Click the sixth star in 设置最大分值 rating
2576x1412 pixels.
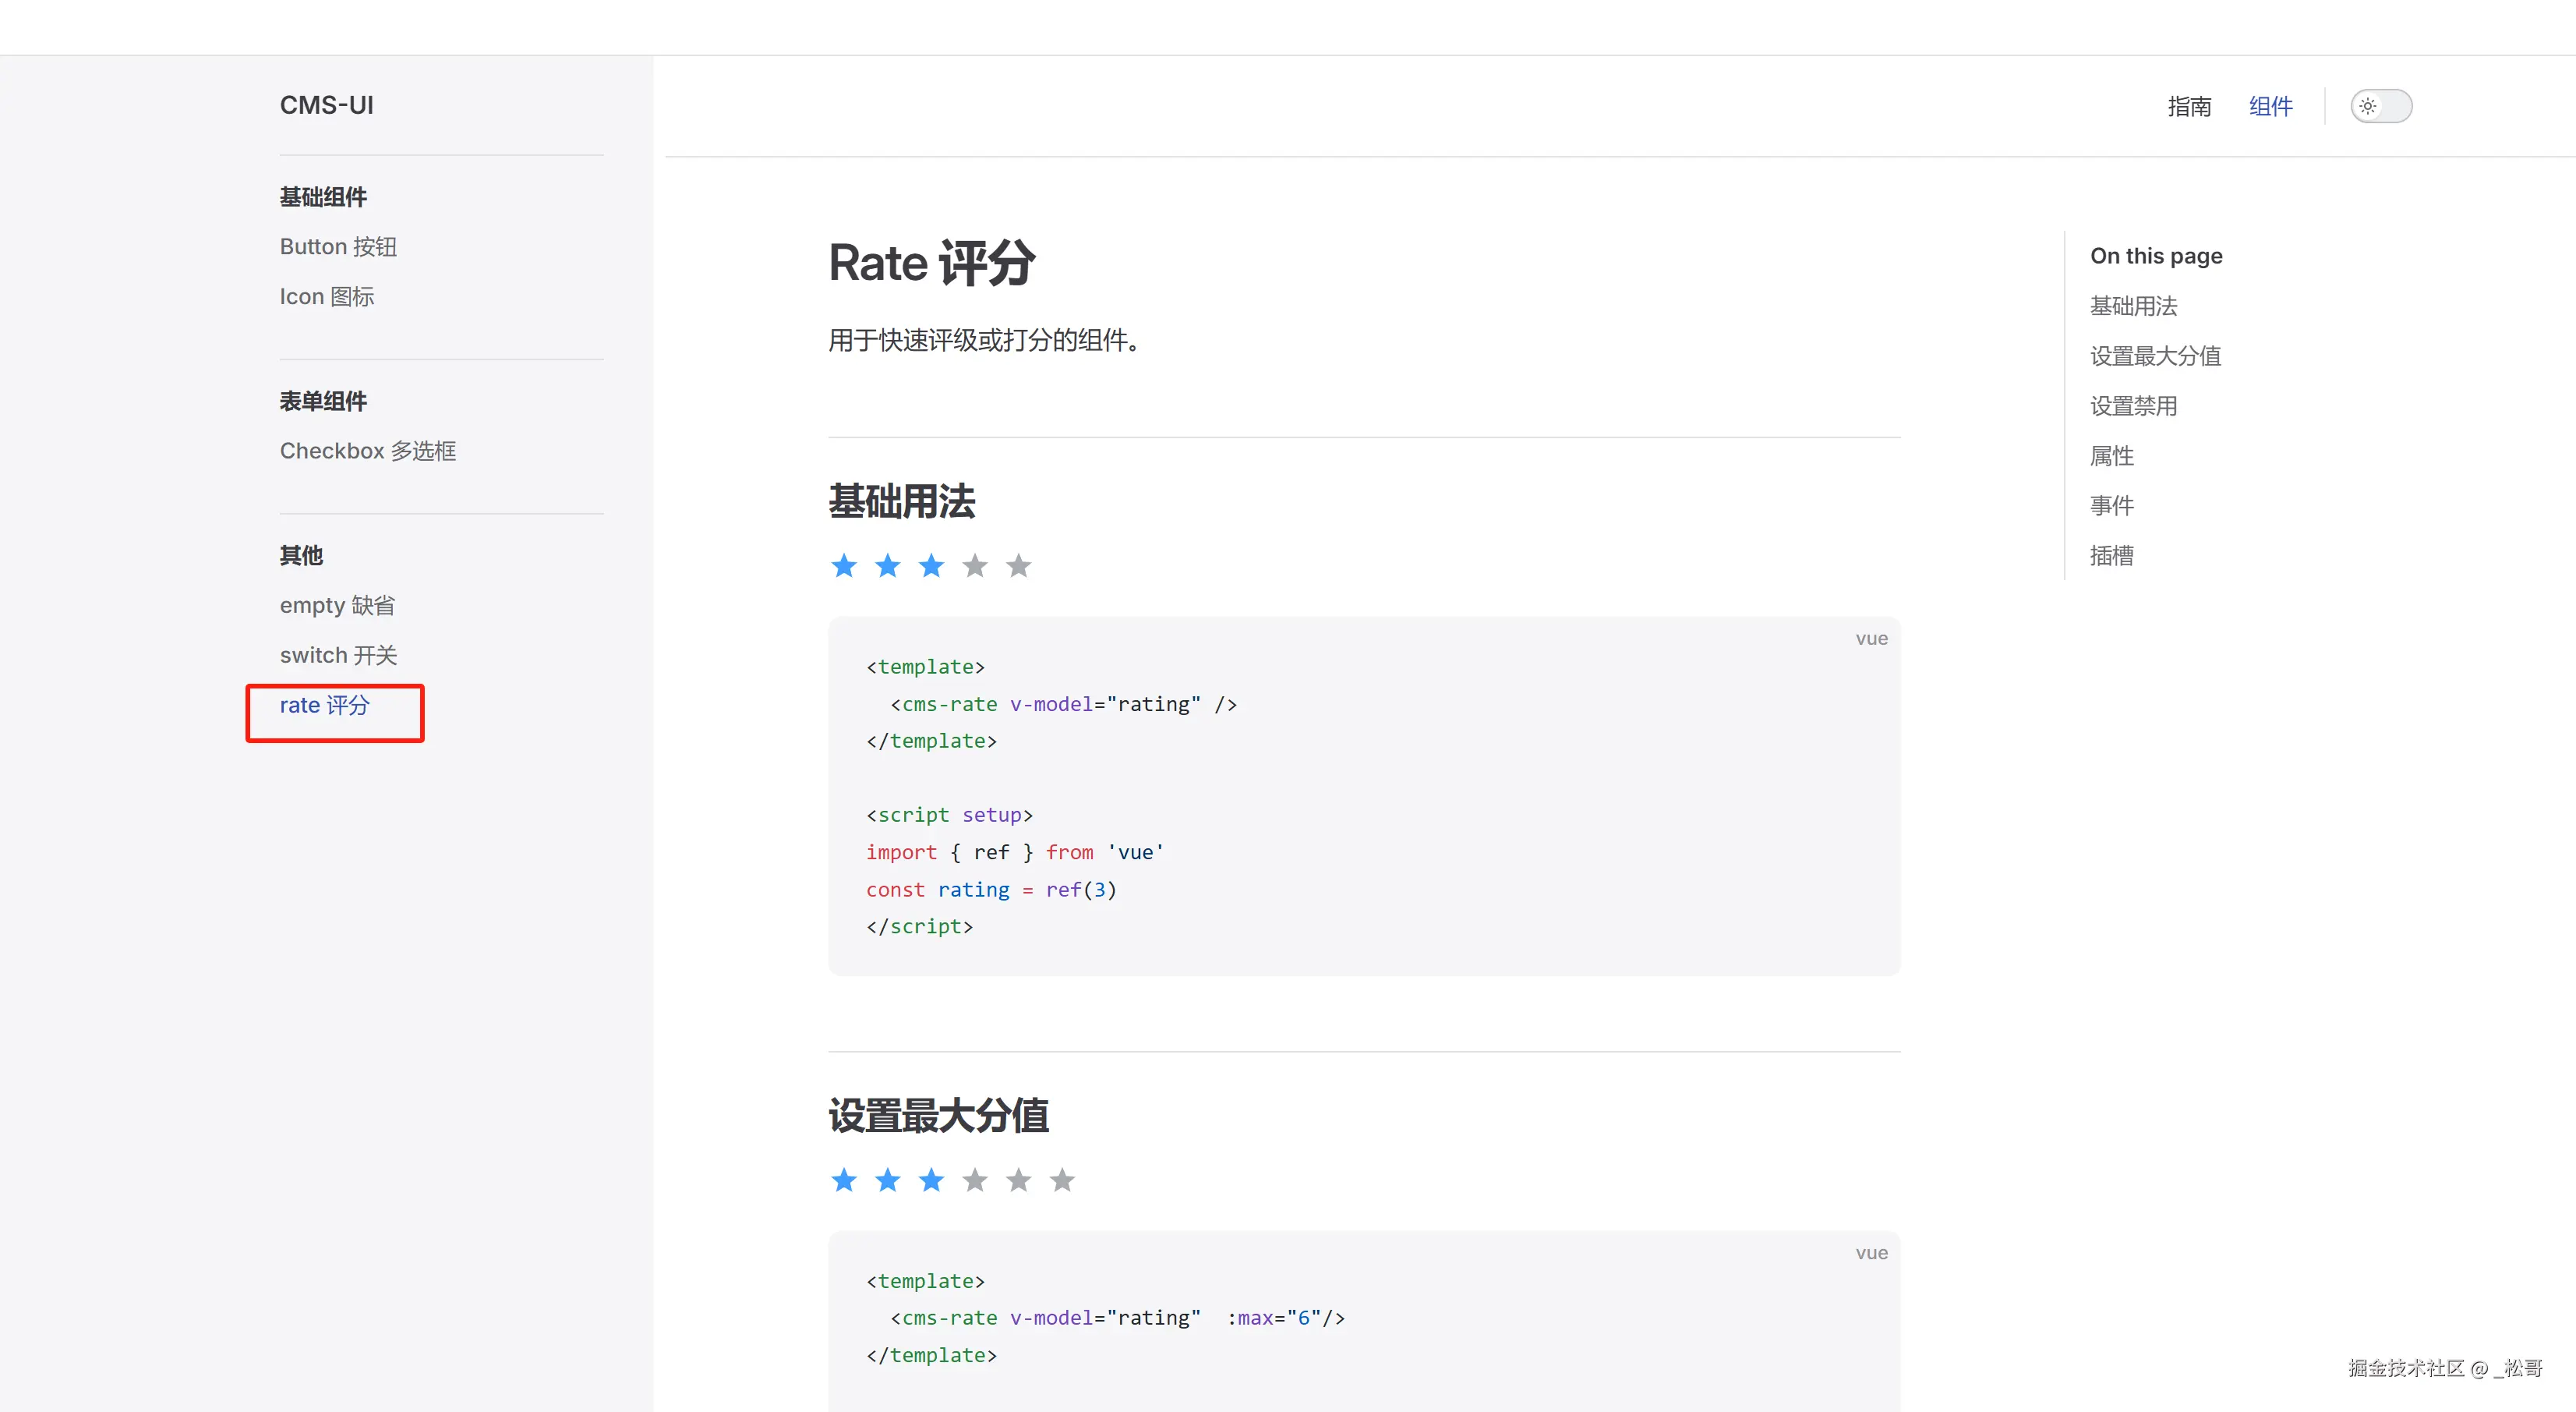[1062, 1180]
